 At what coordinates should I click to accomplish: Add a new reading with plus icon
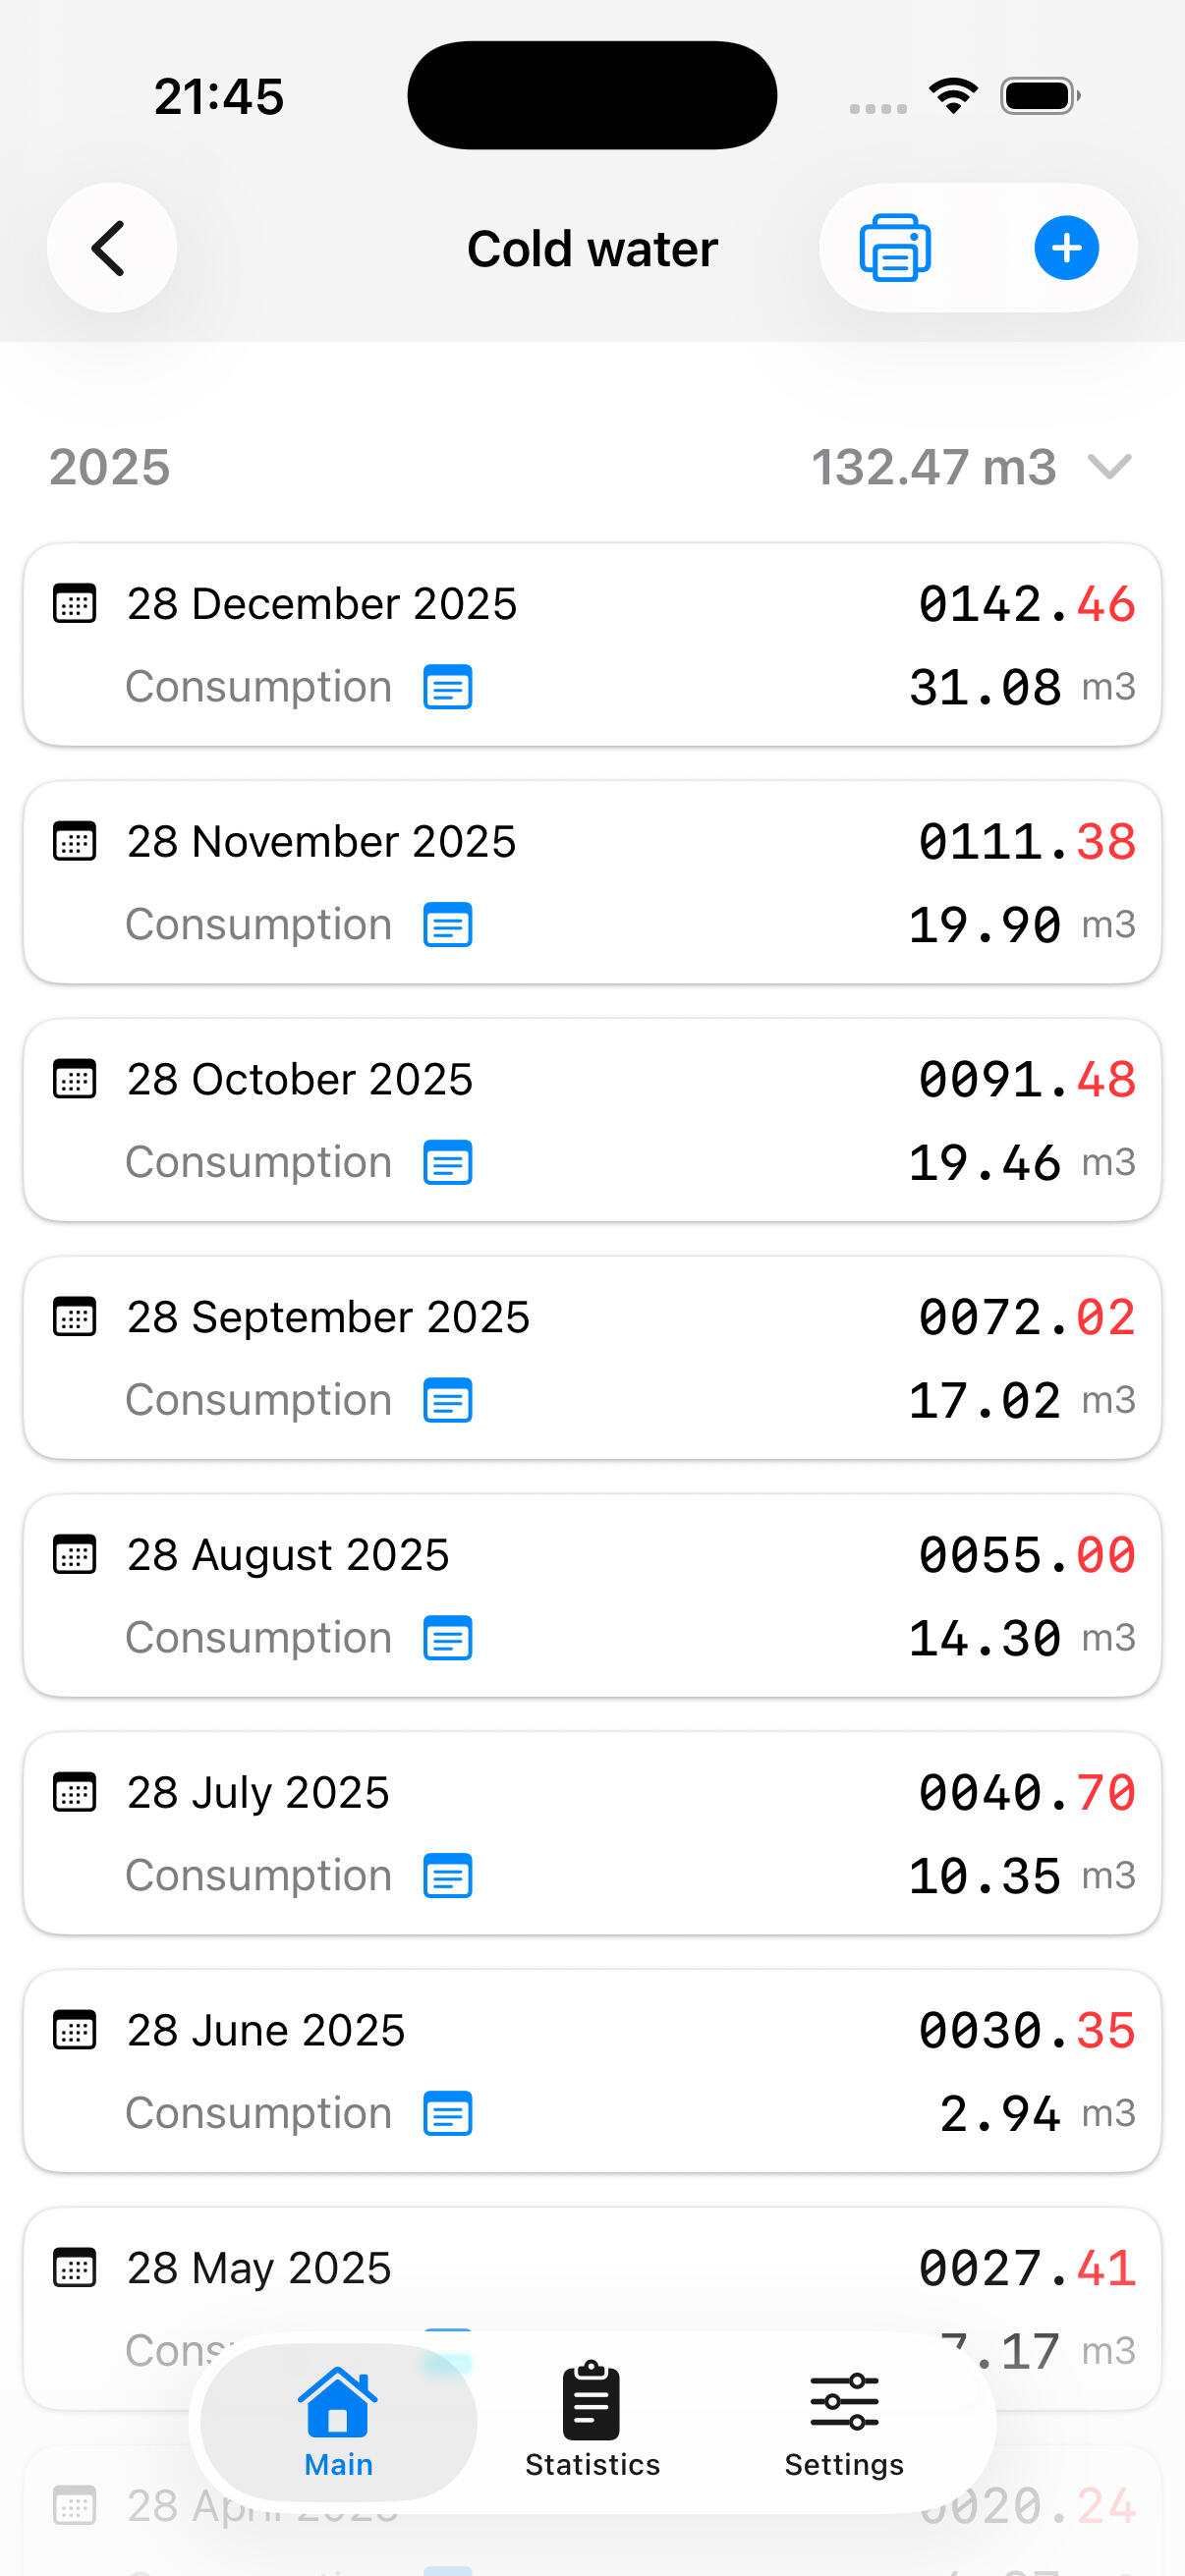click(1066, 248)
